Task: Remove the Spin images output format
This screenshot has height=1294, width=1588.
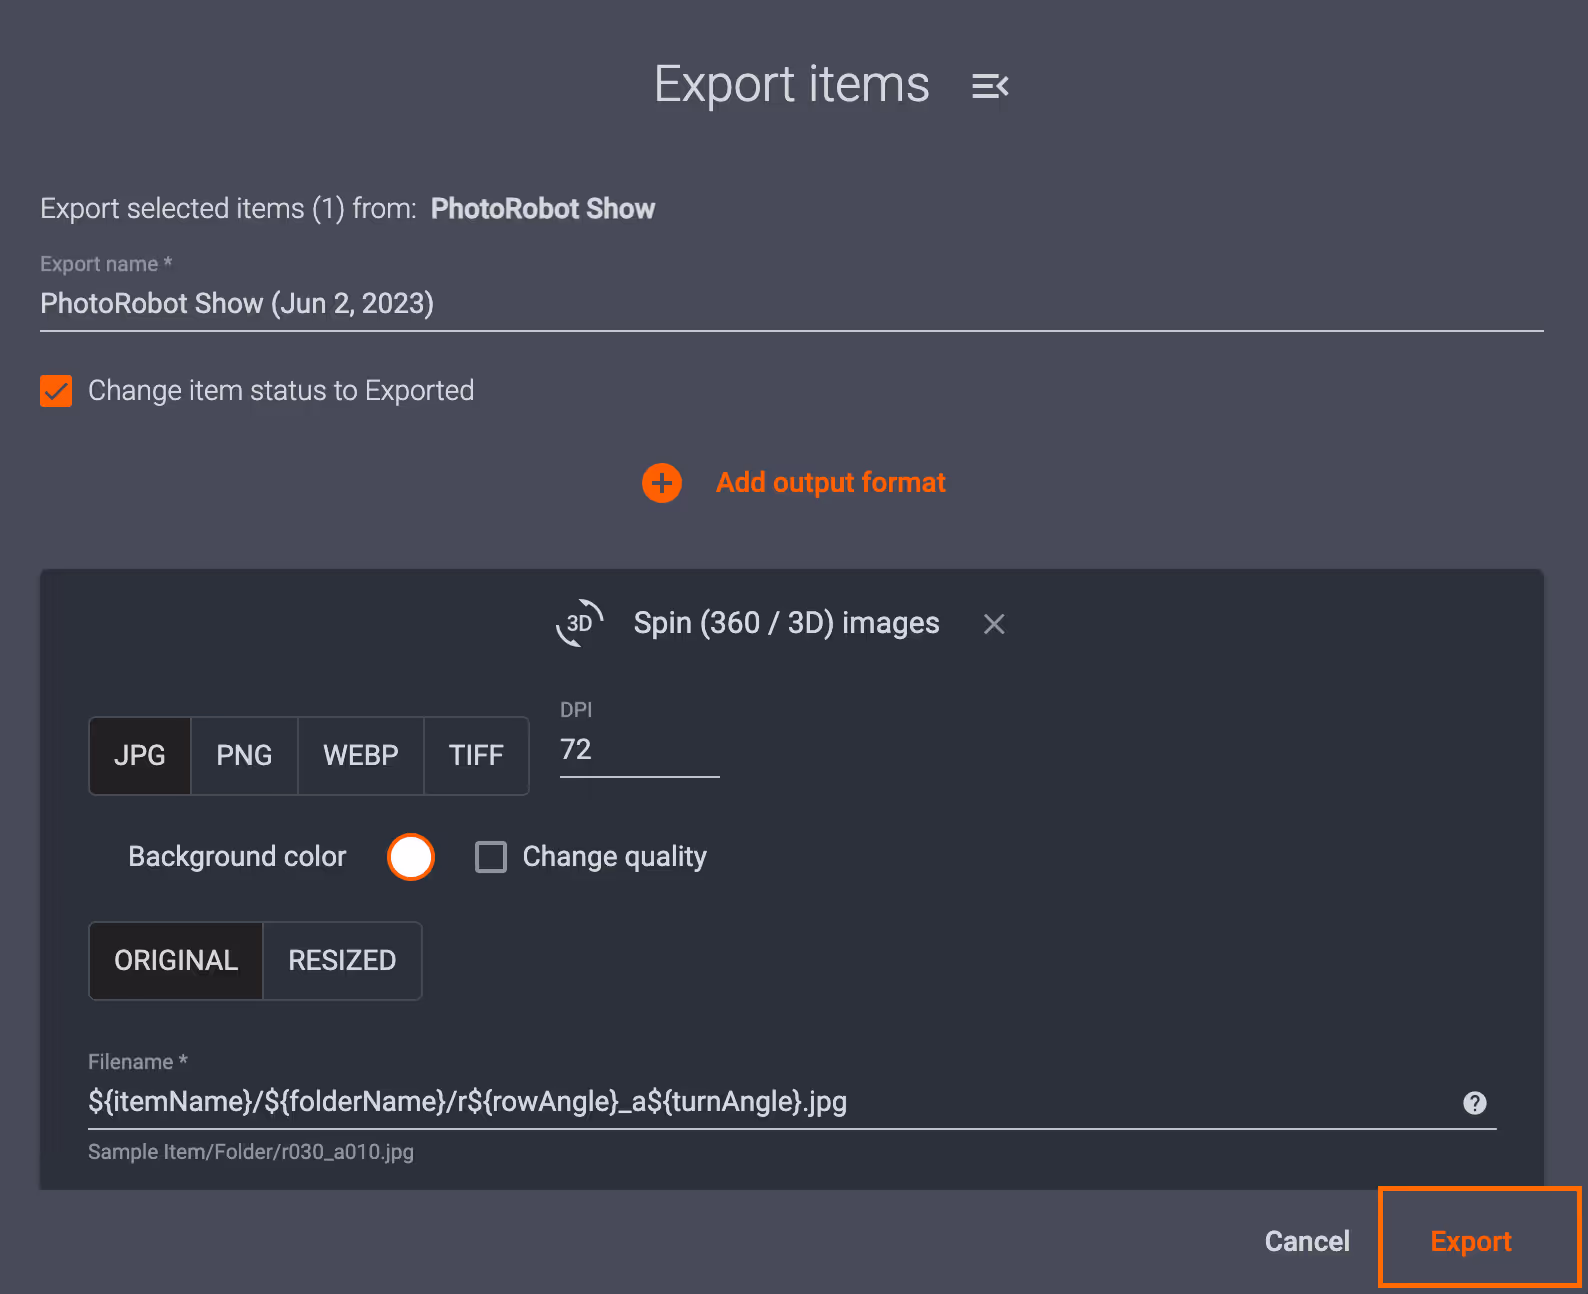Action: (994, 624)
